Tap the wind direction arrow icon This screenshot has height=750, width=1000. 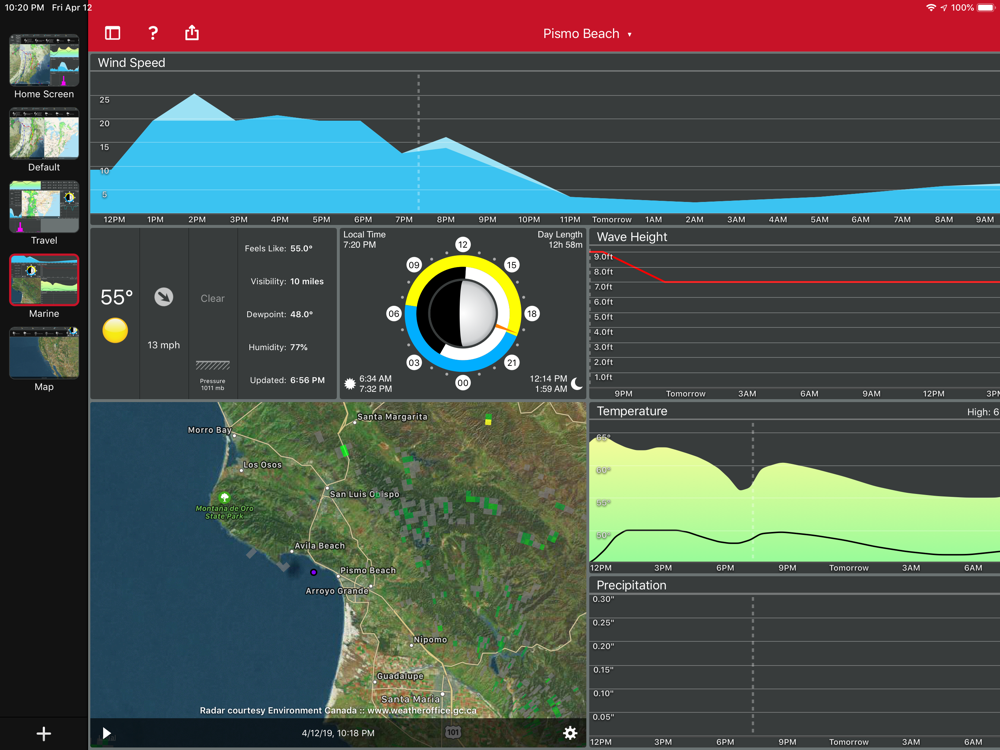164,297
